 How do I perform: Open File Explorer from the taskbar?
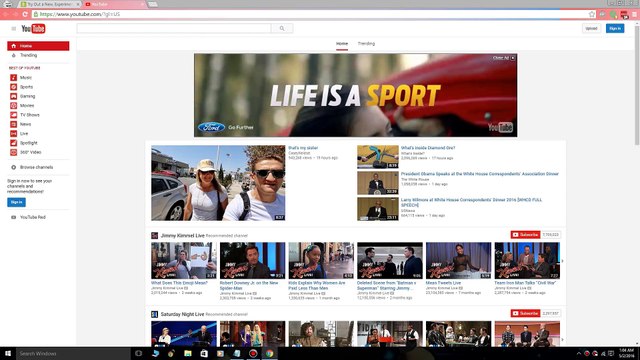[188, 353]
